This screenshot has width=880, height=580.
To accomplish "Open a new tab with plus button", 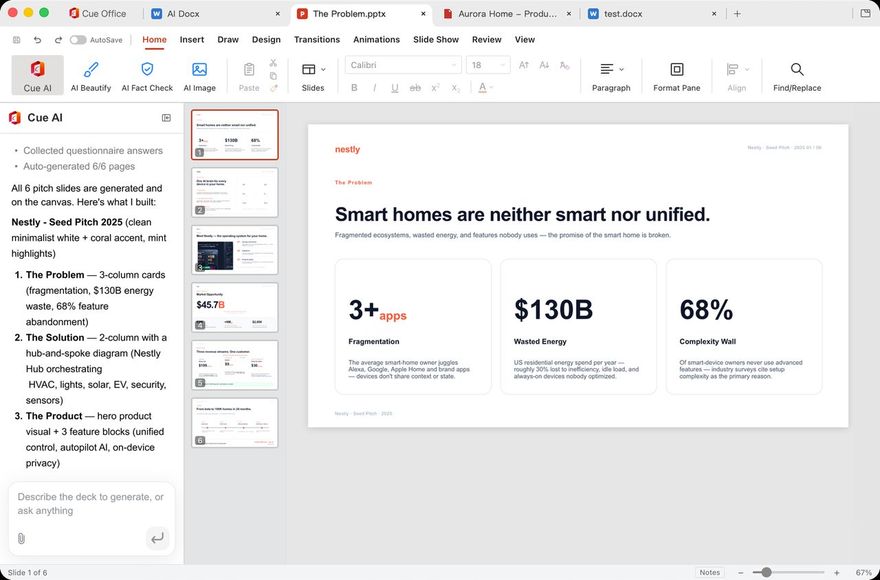I will coord(737,13).
